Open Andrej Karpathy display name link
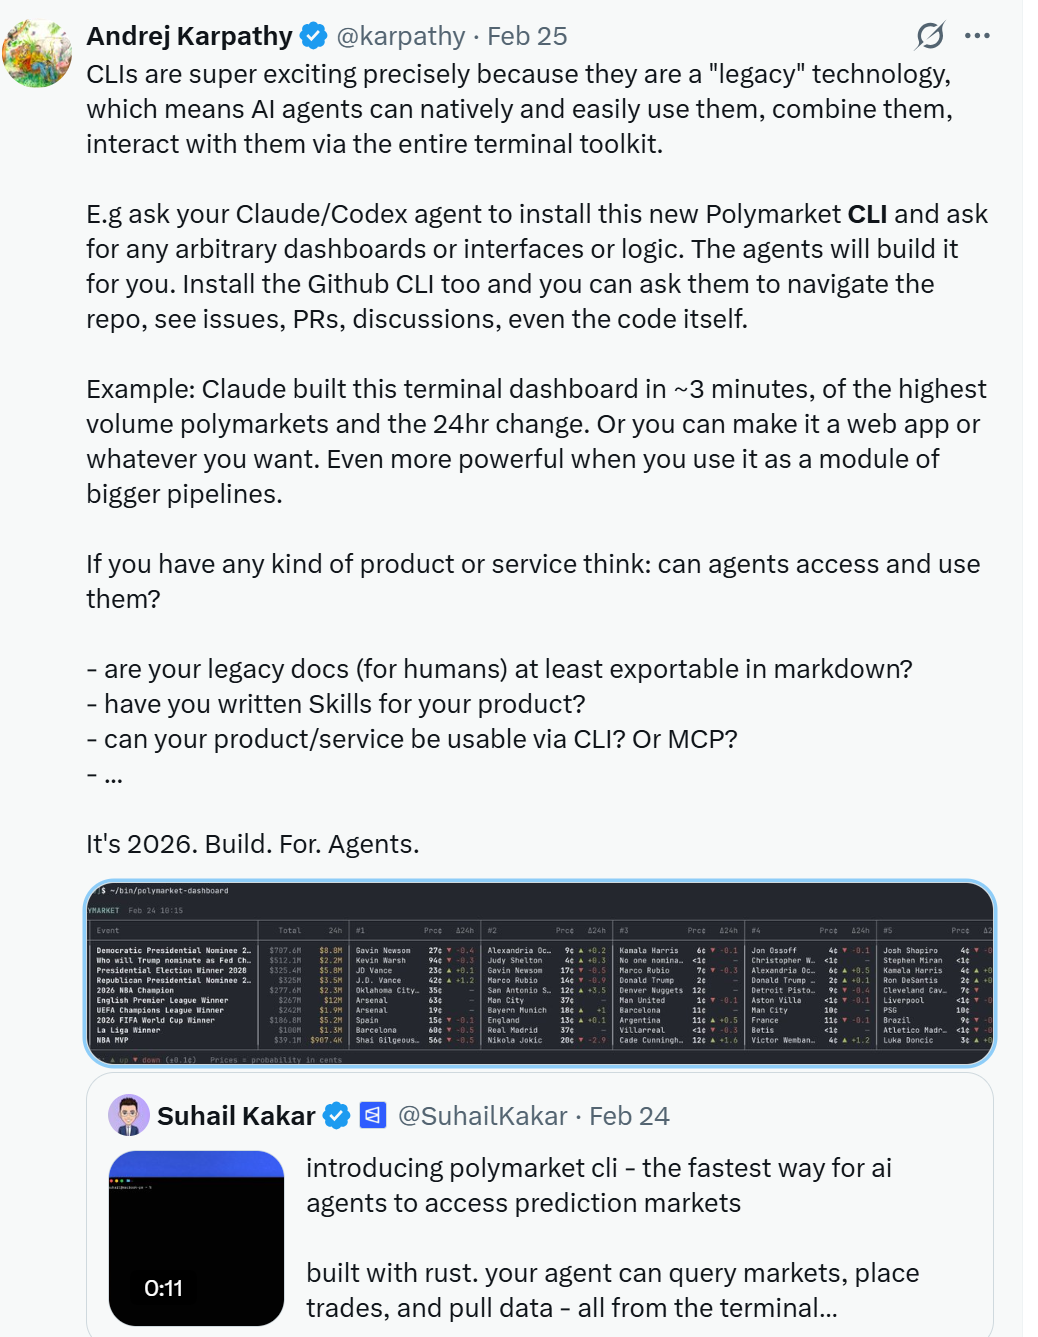 [x=189, y=36]
